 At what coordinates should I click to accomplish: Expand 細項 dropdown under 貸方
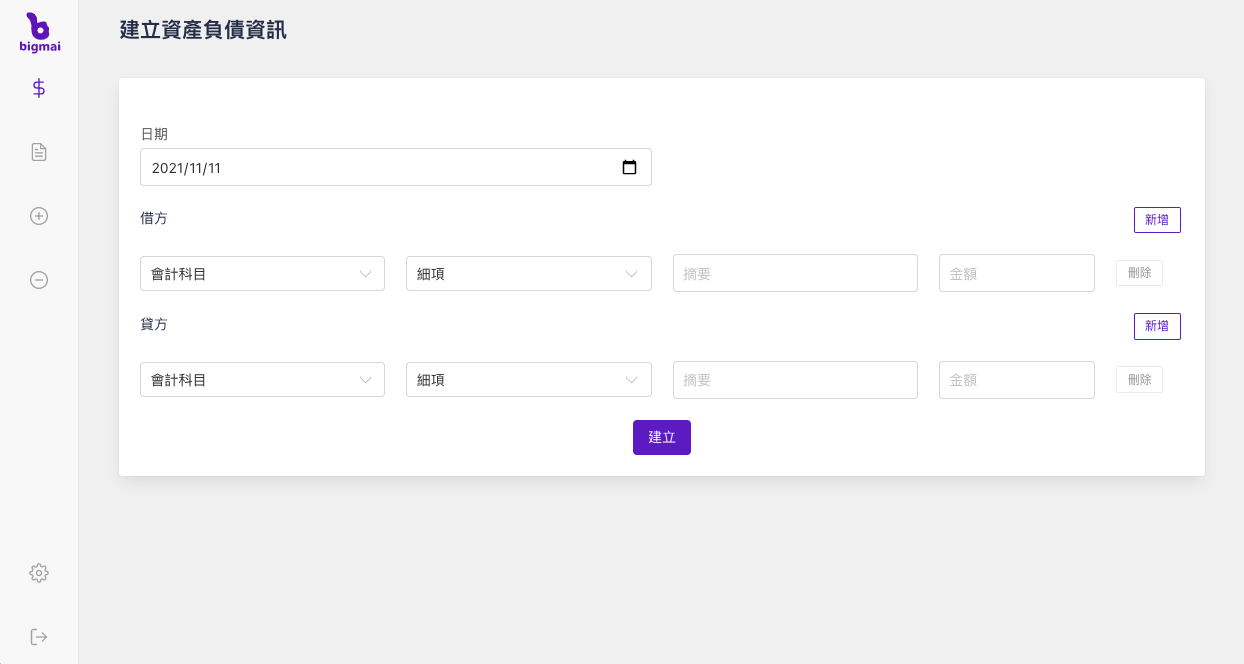(528, 380)
